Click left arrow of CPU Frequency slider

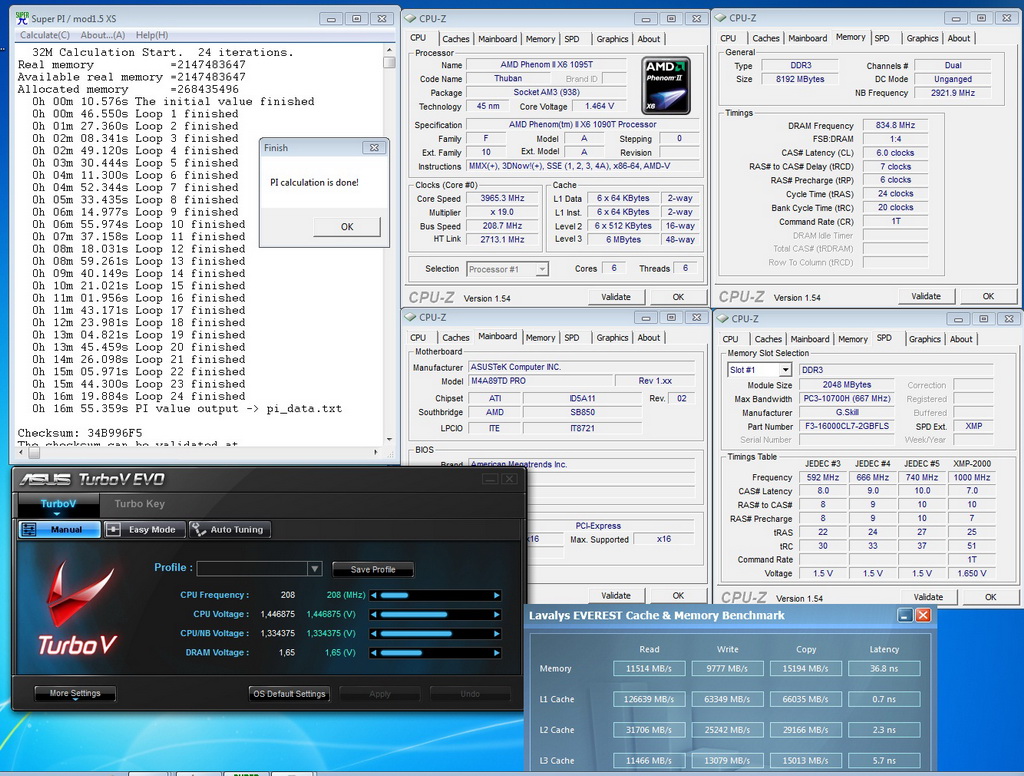(x=374, y=595)
